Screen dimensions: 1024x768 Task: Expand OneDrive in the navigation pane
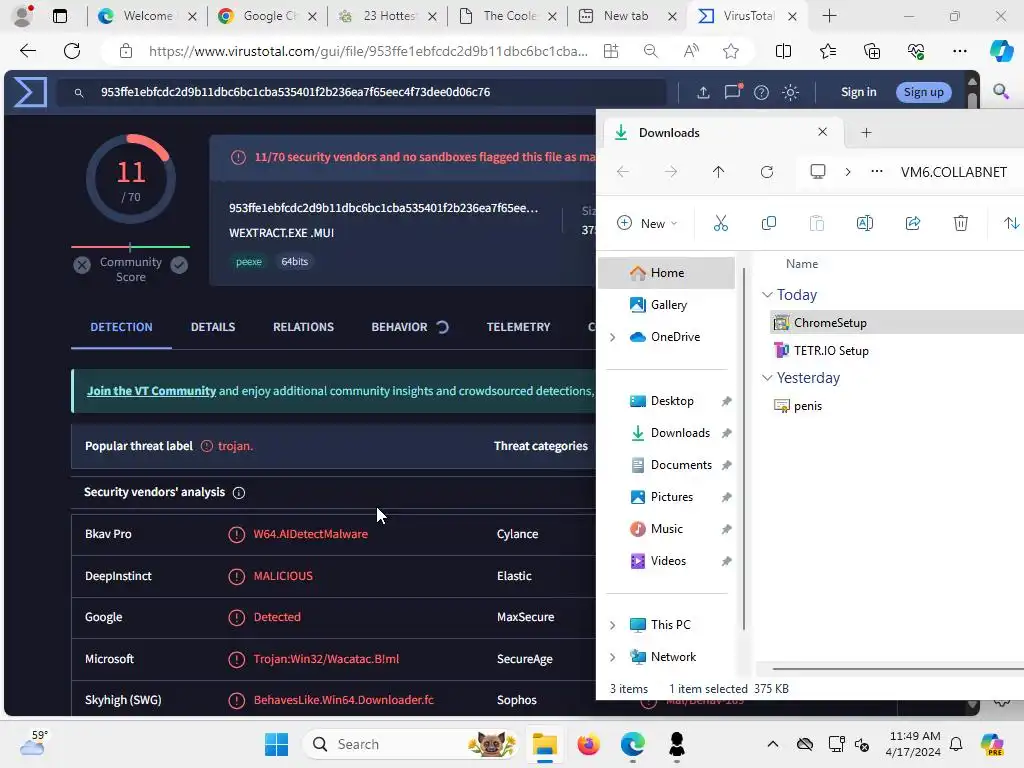pos(612,337)
